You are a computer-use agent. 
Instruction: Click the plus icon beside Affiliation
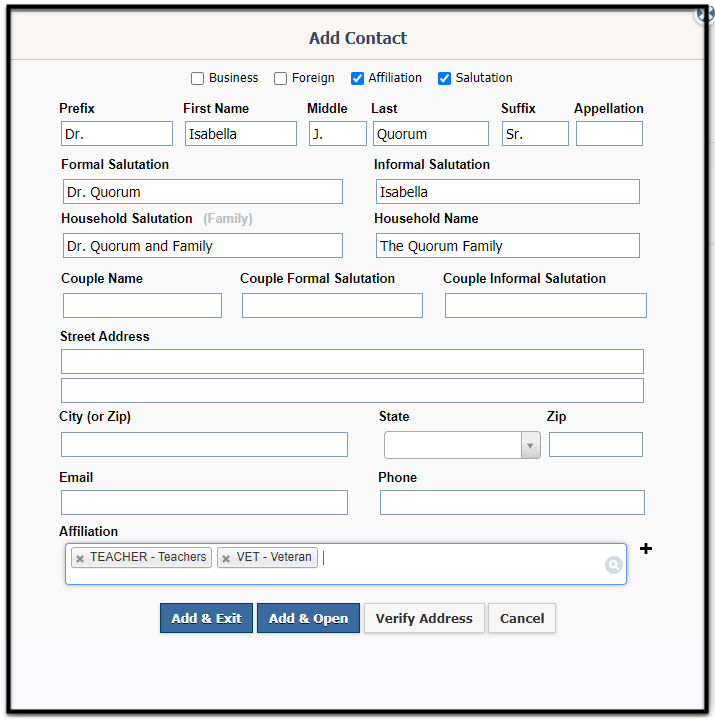tap(646, 548)
